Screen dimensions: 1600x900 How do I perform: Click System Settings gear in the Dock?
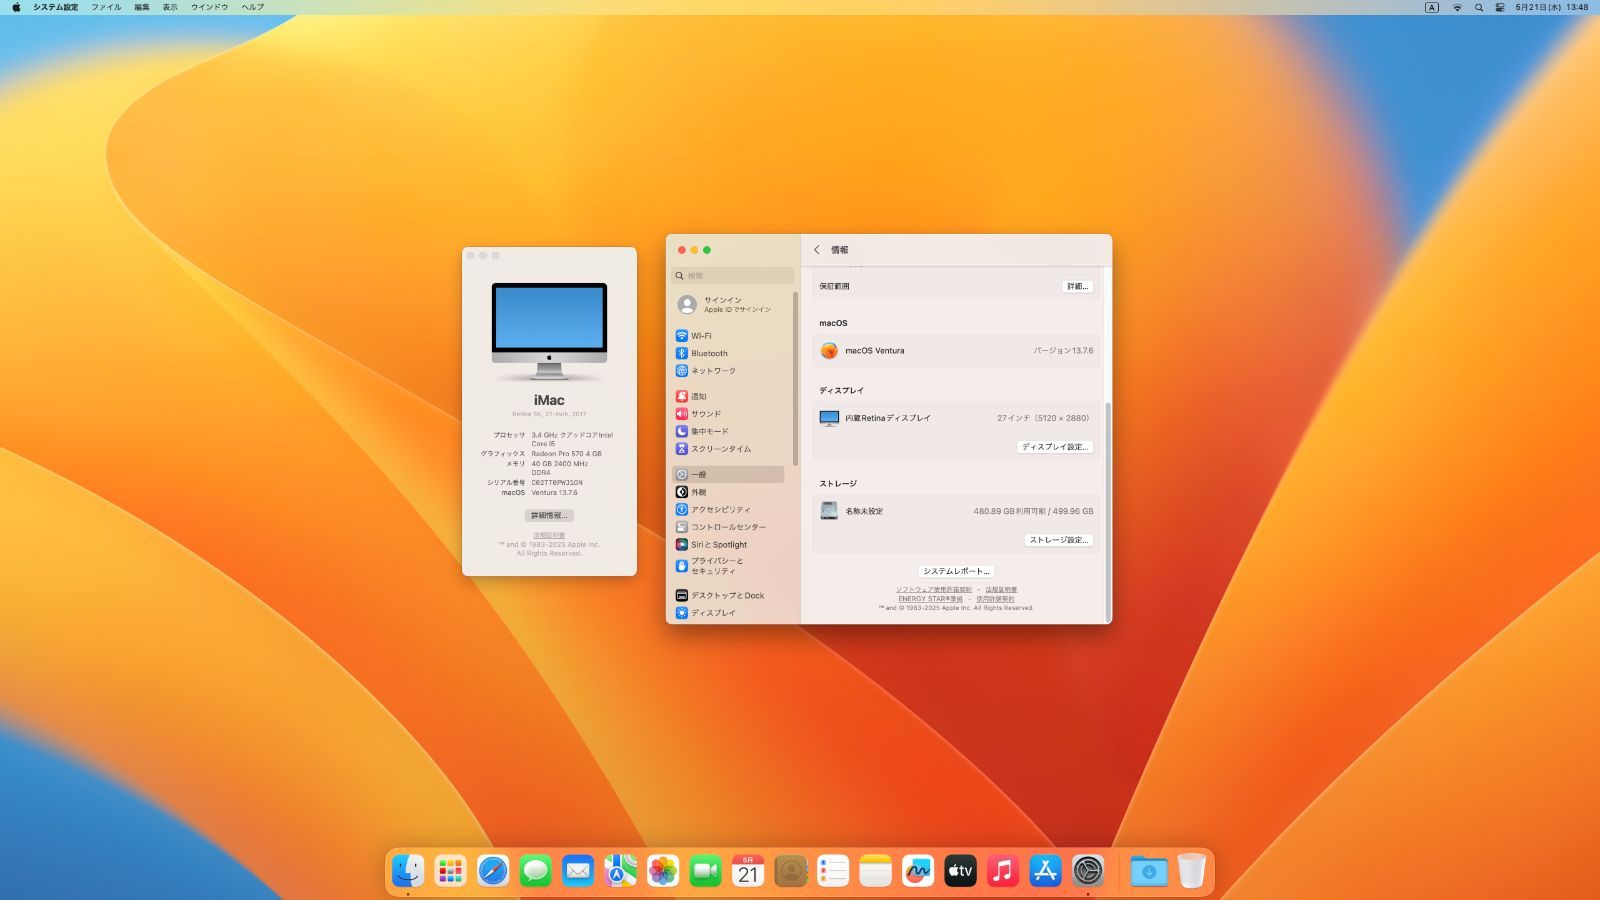[x=1088, y=871]
